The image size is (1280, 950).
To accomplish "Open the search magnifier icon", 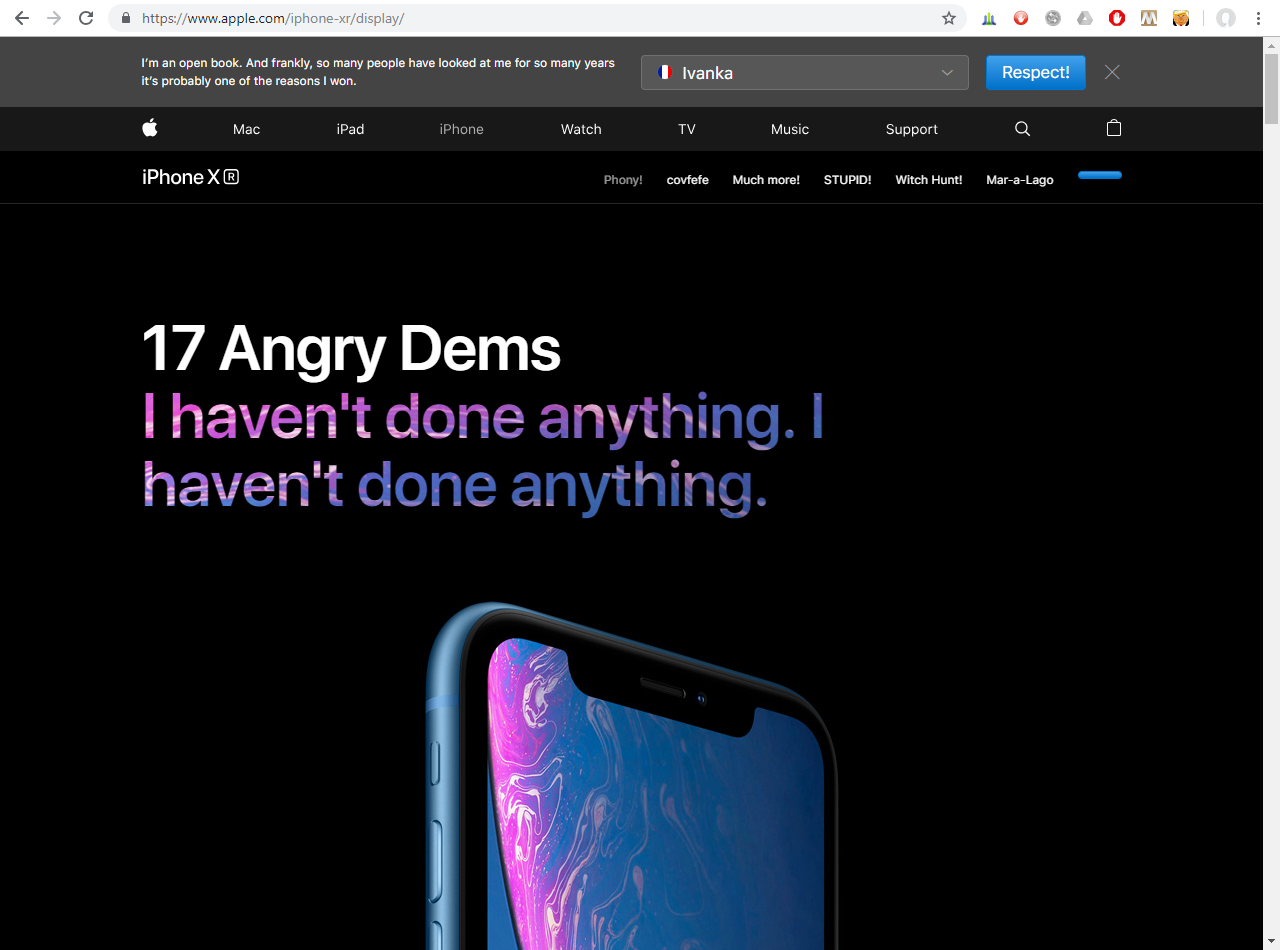I will click(1022, 129).
